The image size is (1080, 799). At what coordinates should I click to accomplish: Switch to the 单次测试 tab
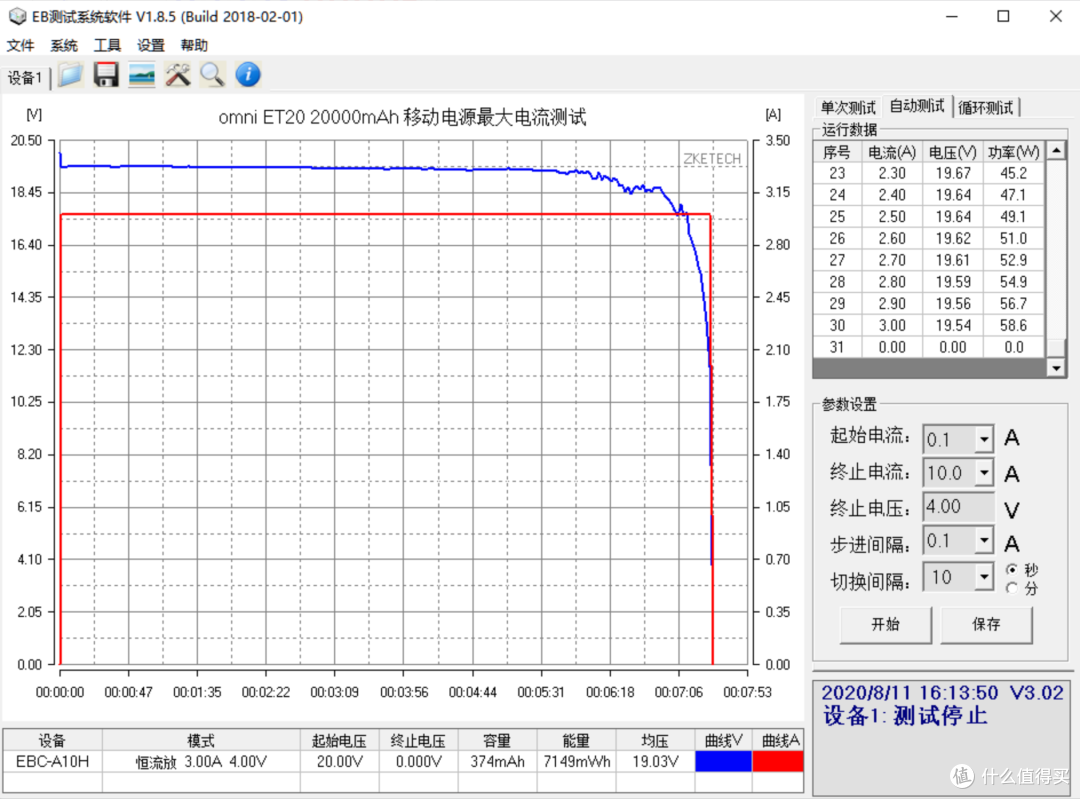pyautogui.click(x=848, y=107)
